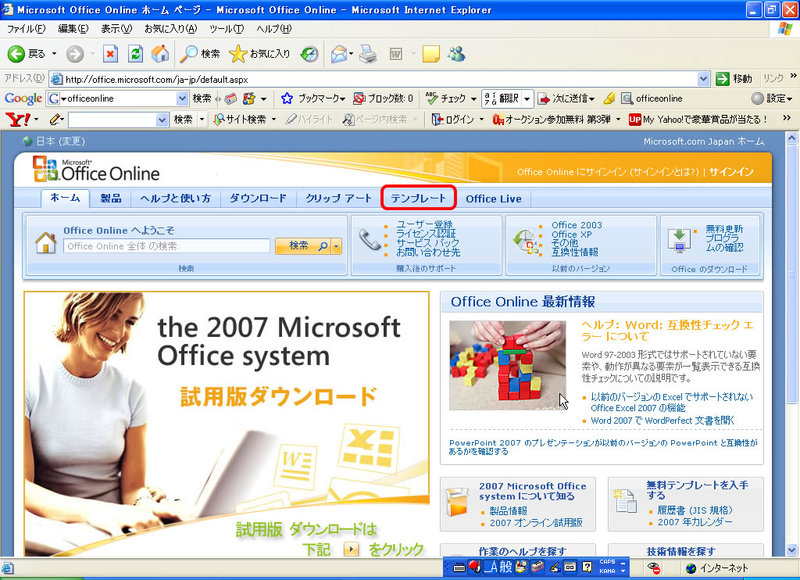Image resolution: width=800 pixels, height=580 pixels.
Task: Open the Back button history dropdown arrow
Action: coord(54,54)
